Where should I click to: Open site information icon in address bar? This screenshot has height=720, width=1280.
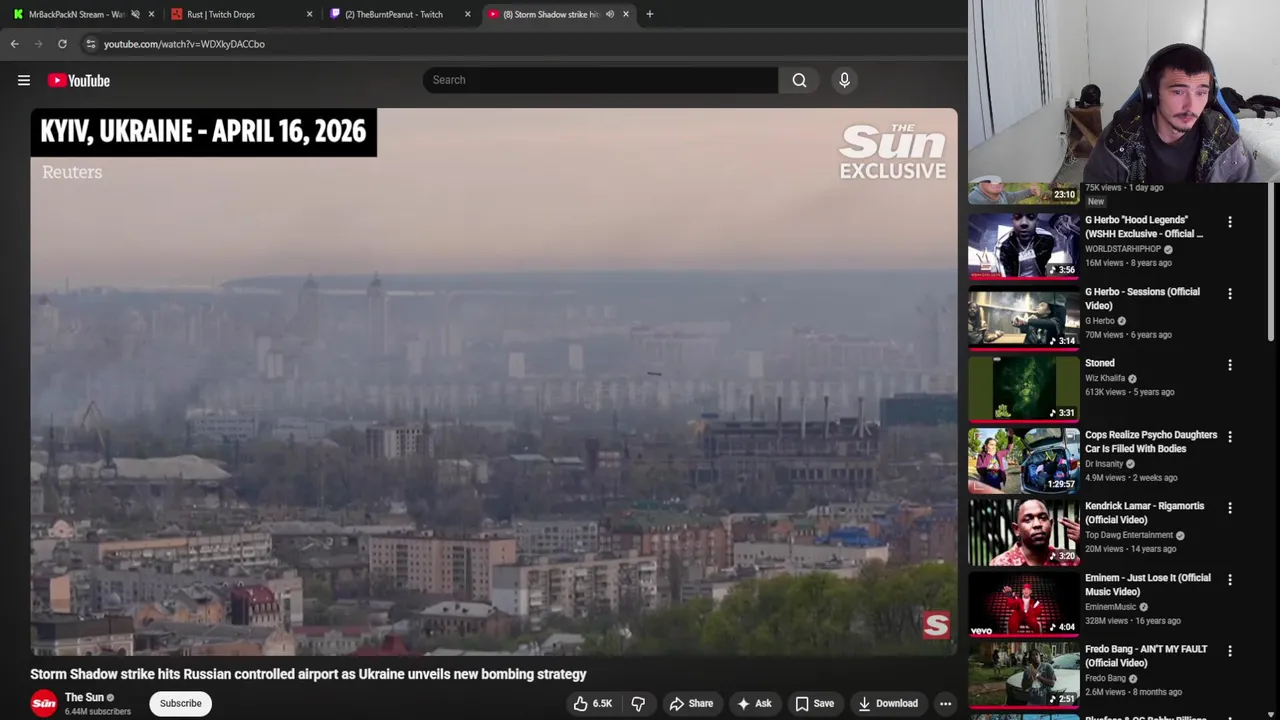91,44
